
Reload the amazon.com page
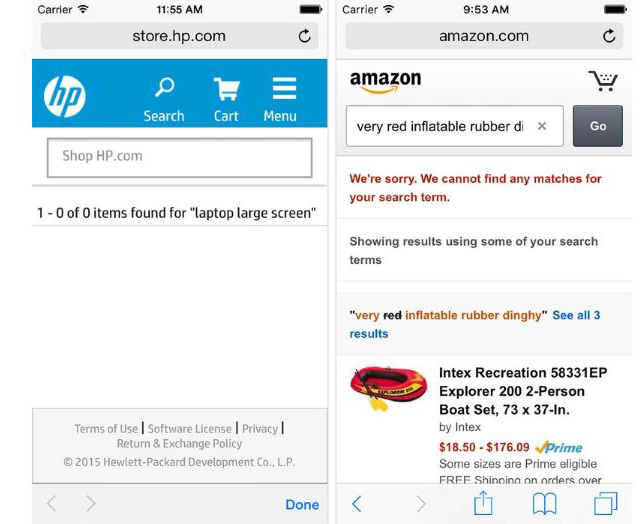point(610,36)
